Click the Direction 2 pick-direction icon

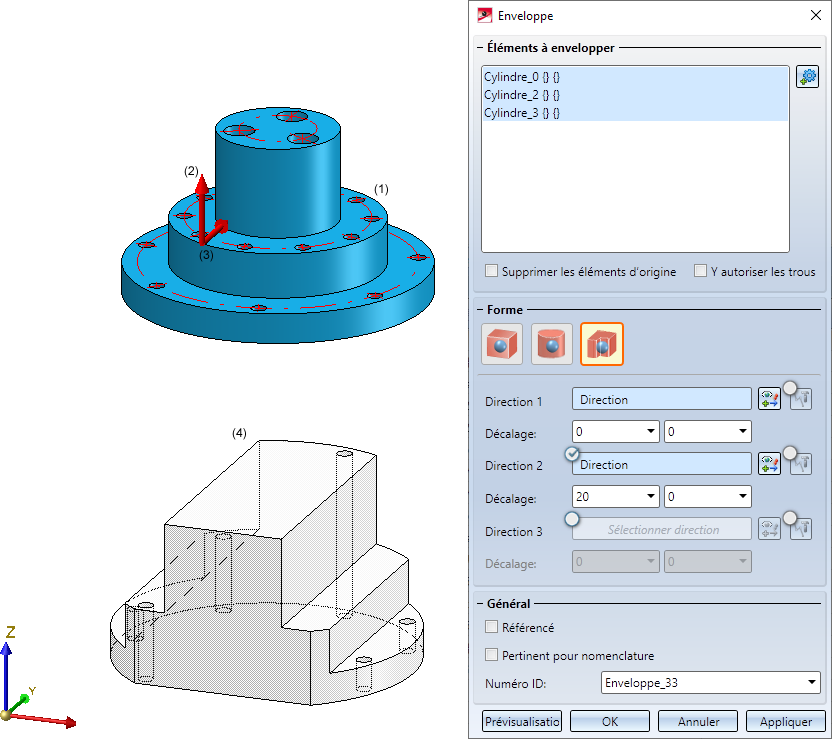pos(769,465)
